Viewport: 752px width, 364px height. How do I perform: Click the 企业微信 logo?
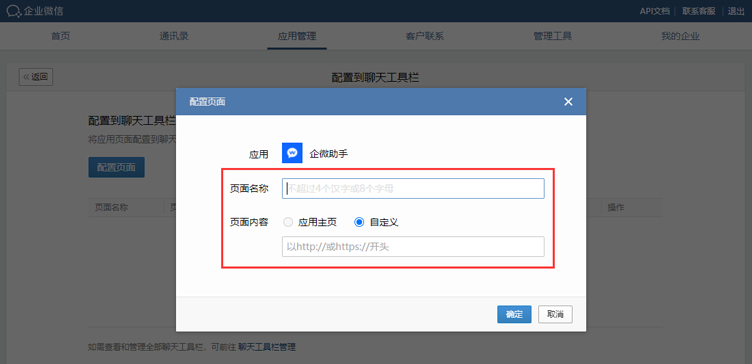(x=35, y=11)
